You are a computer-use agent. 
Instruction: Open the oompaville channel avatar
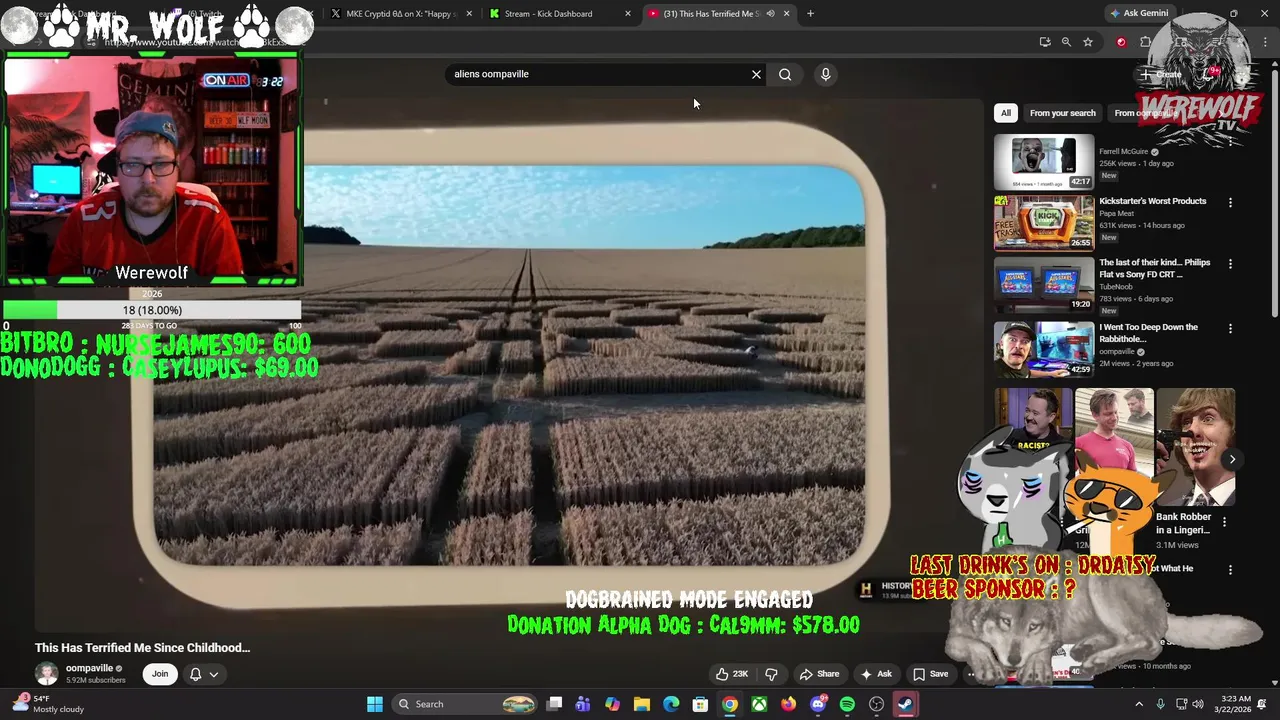click(47, 674)
